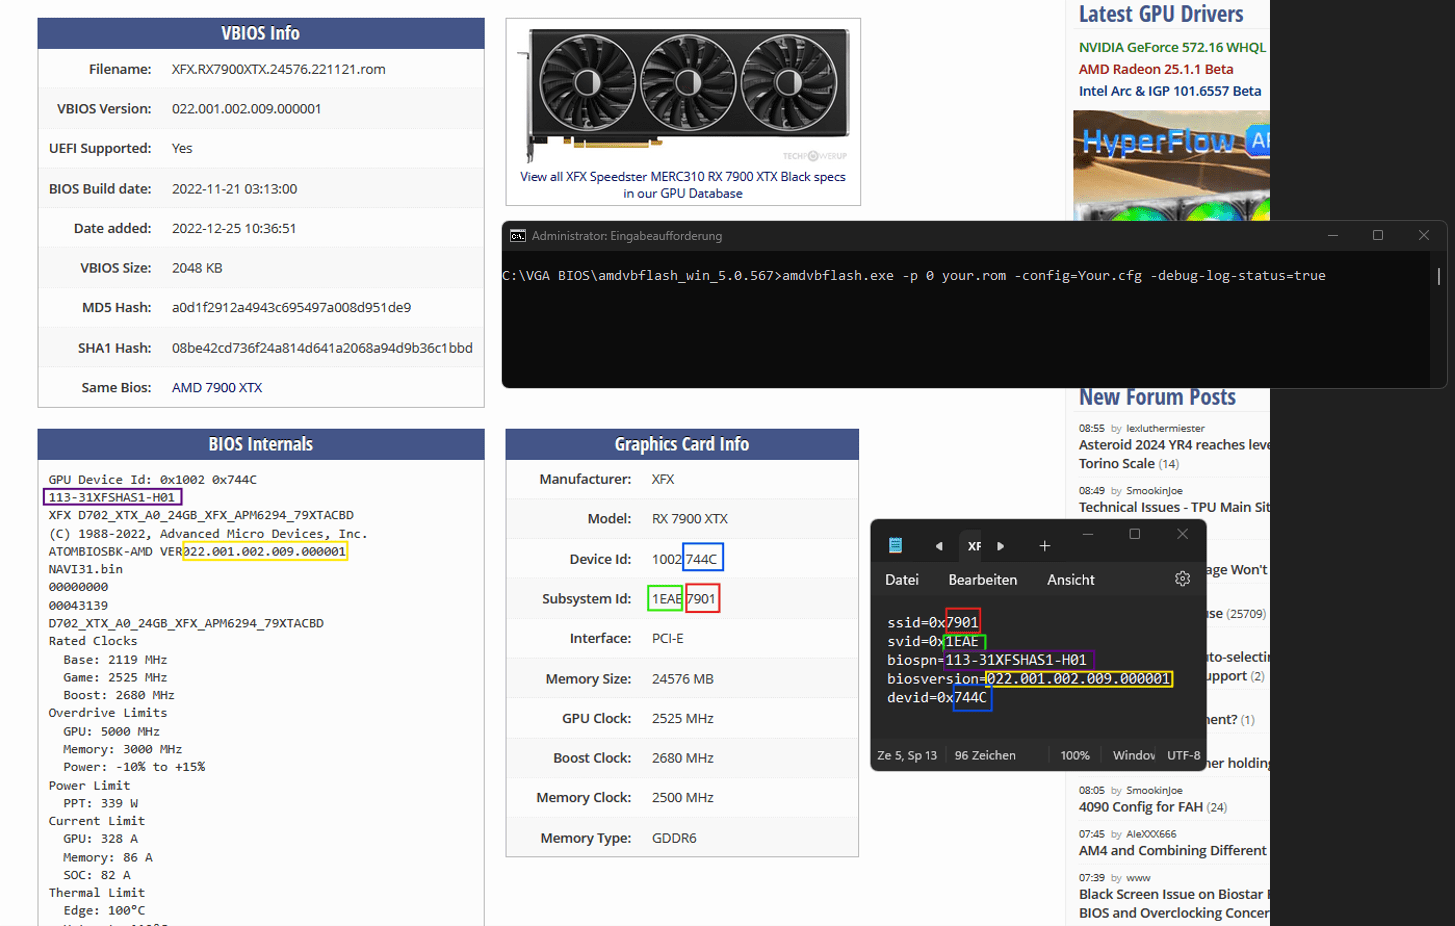Close the Notepad window
The width and height of the screenshot is (1455, 926).
[x=1182, y=534]
